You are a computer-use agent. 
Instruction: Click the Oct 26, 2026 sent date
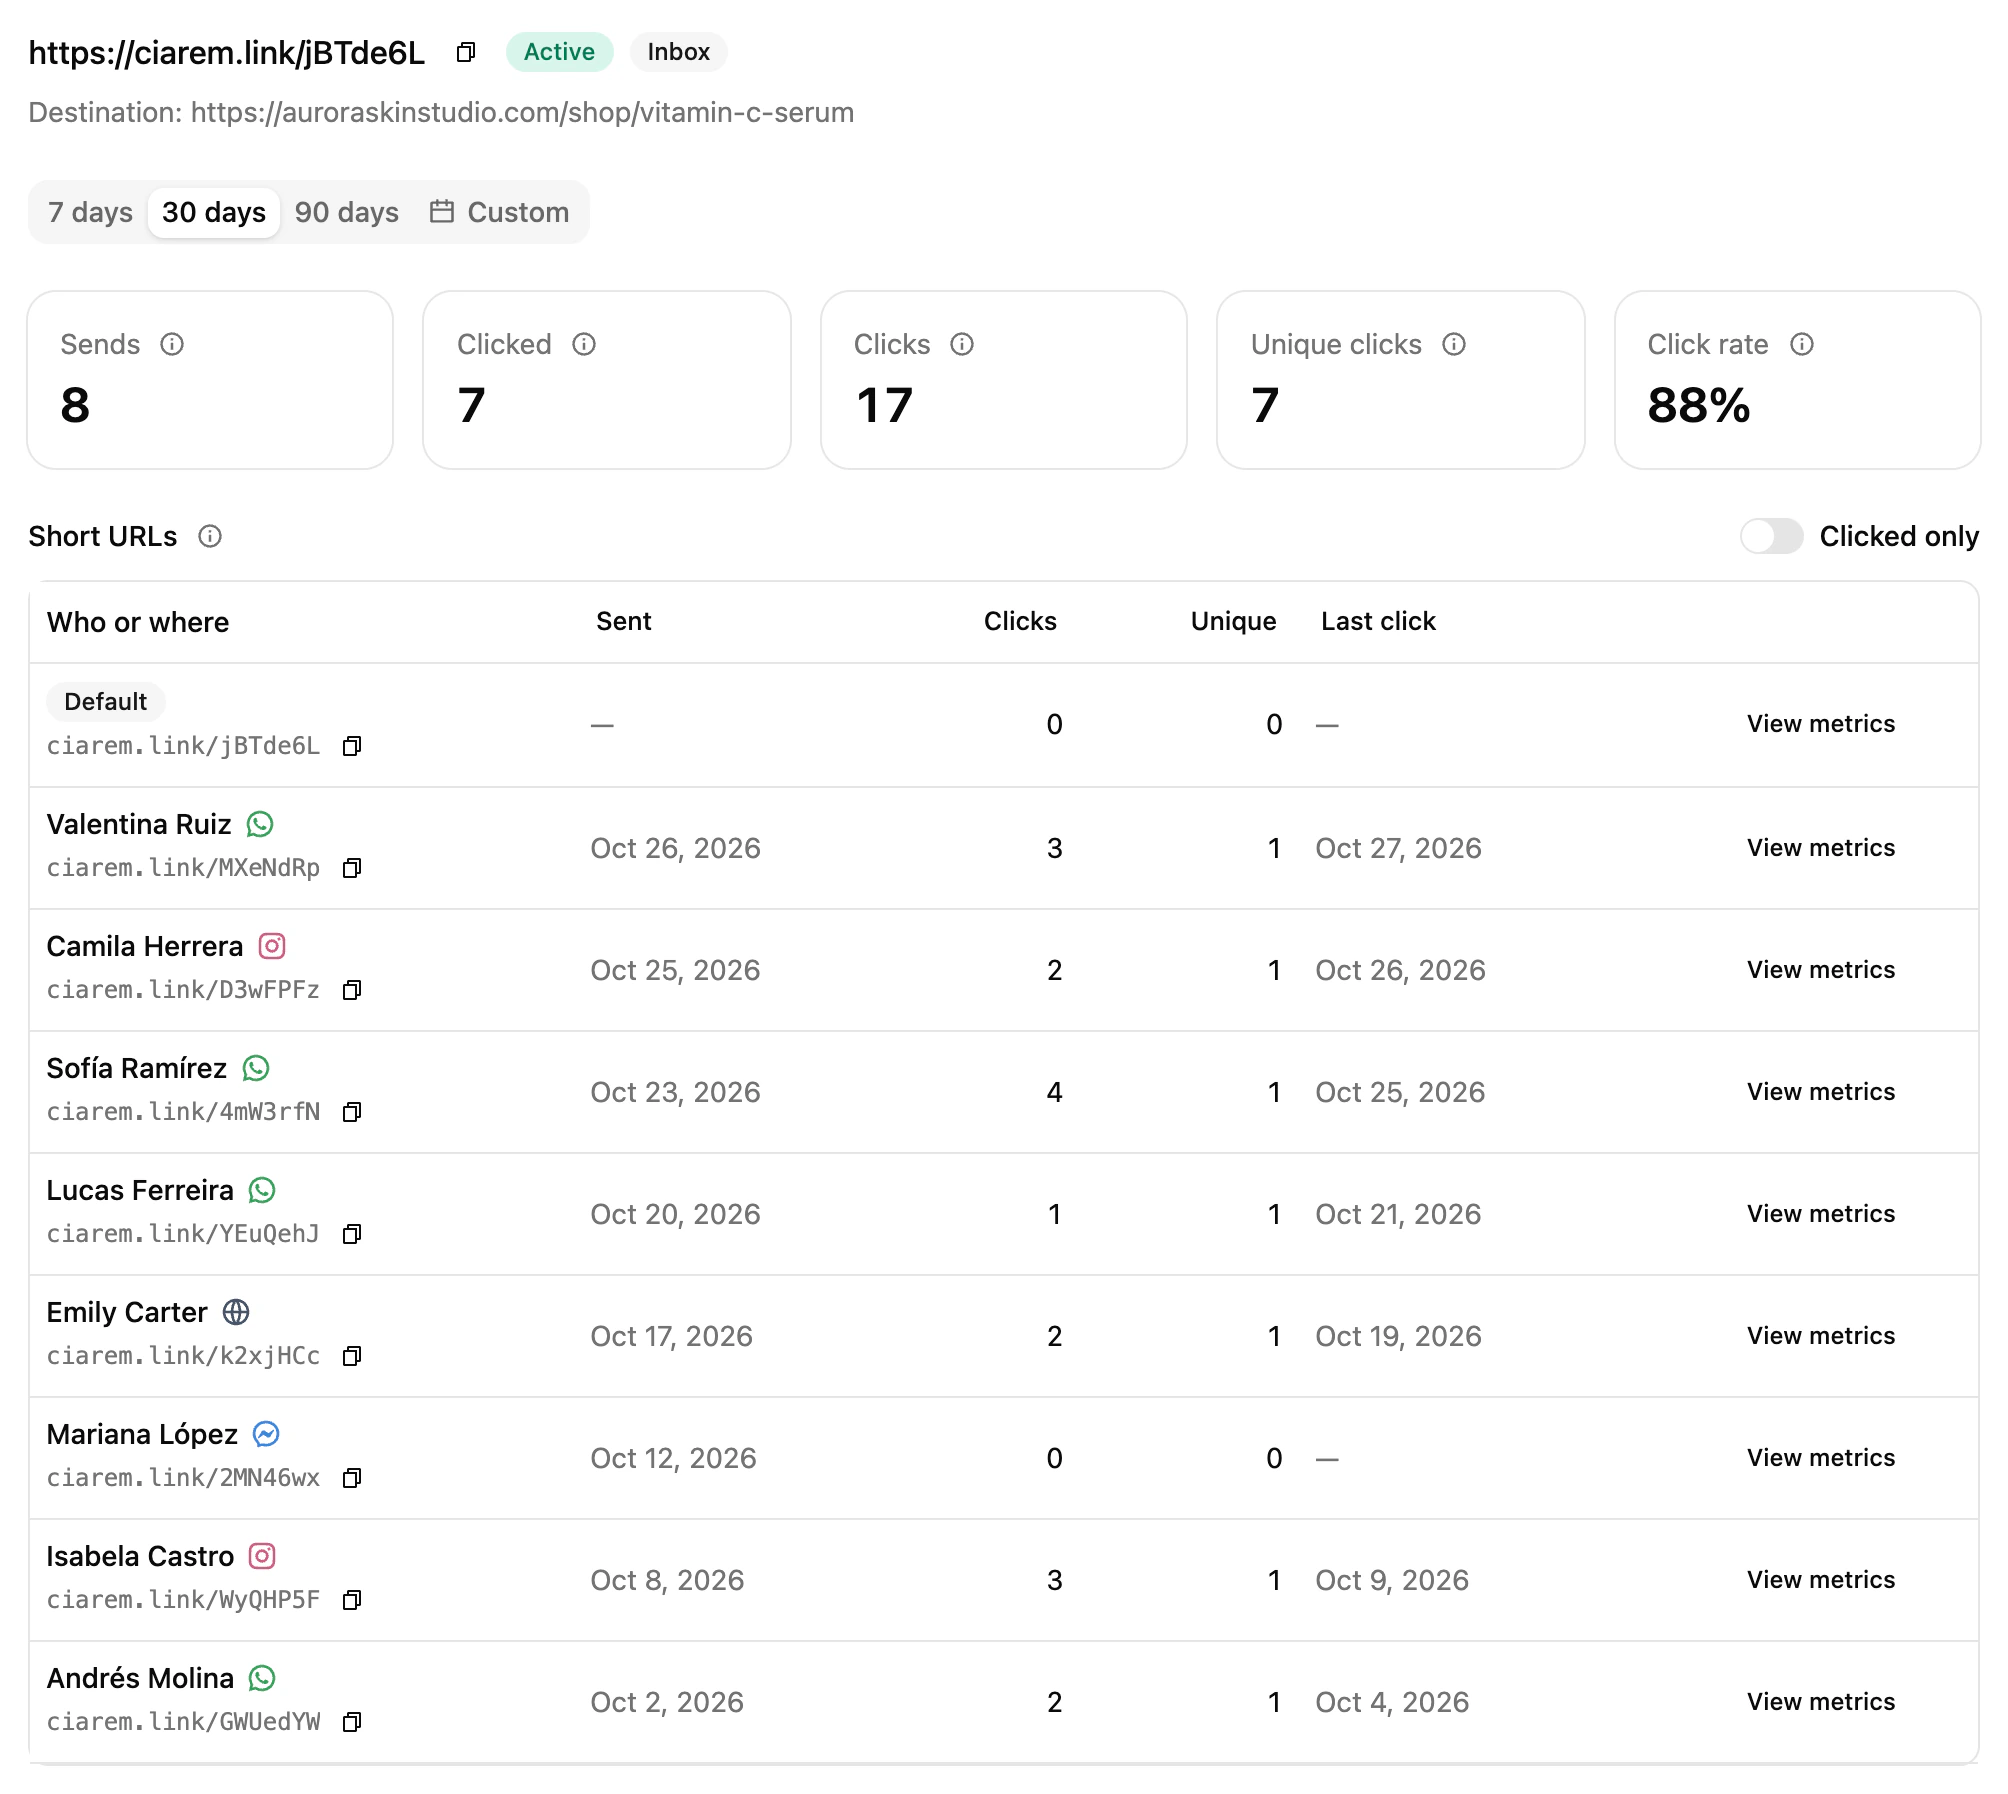pyautogui.click(x=675, y=848)
